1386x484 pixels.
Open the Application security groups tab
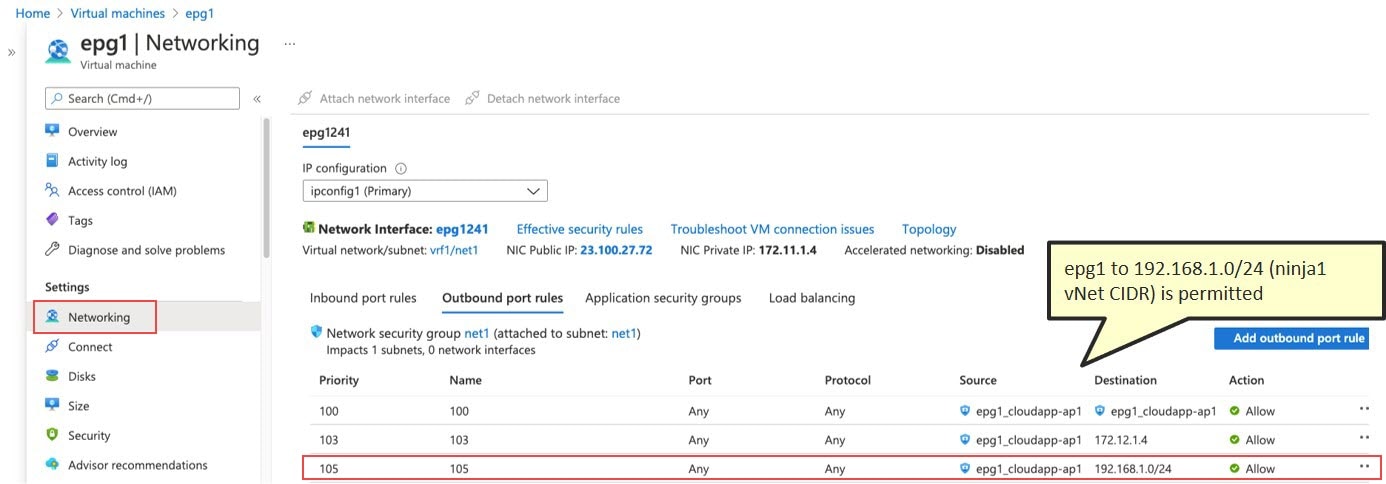(x=663, y=298)
